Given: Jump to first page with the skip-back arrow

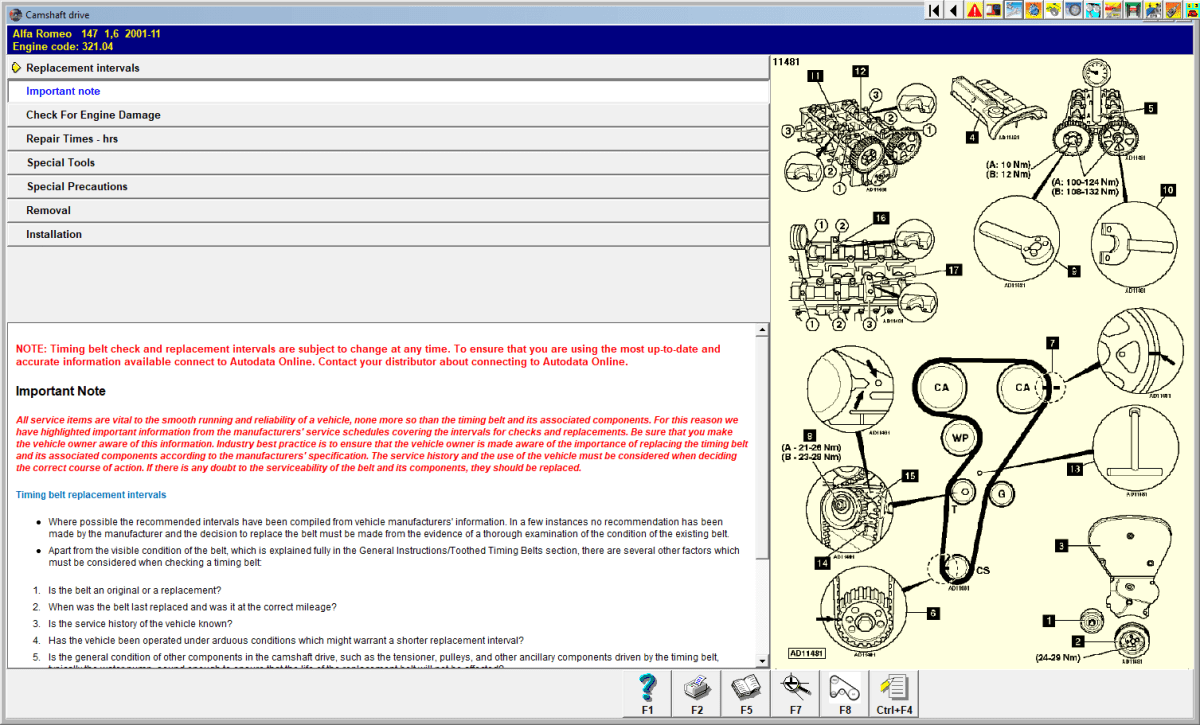Looking at the screenshot, I should click(x=934, y=10).
